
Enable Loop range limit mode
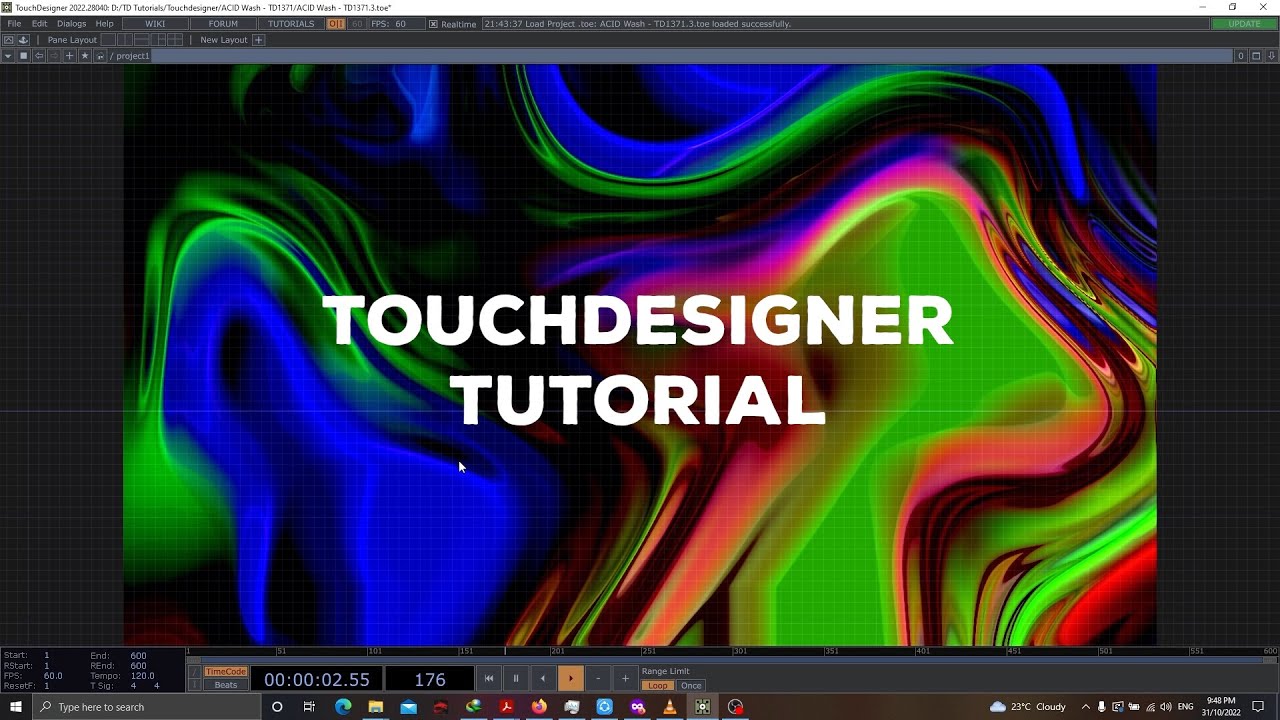658,686
